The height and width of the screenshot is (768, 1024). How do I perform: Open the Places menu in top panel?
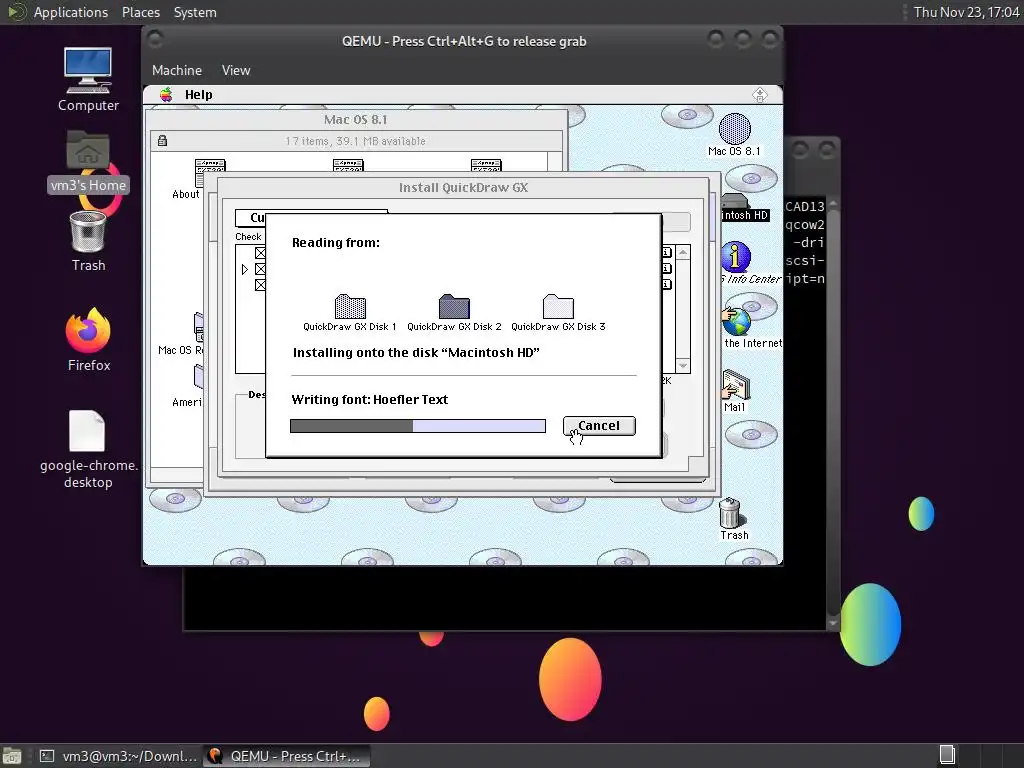pos(140,12)
